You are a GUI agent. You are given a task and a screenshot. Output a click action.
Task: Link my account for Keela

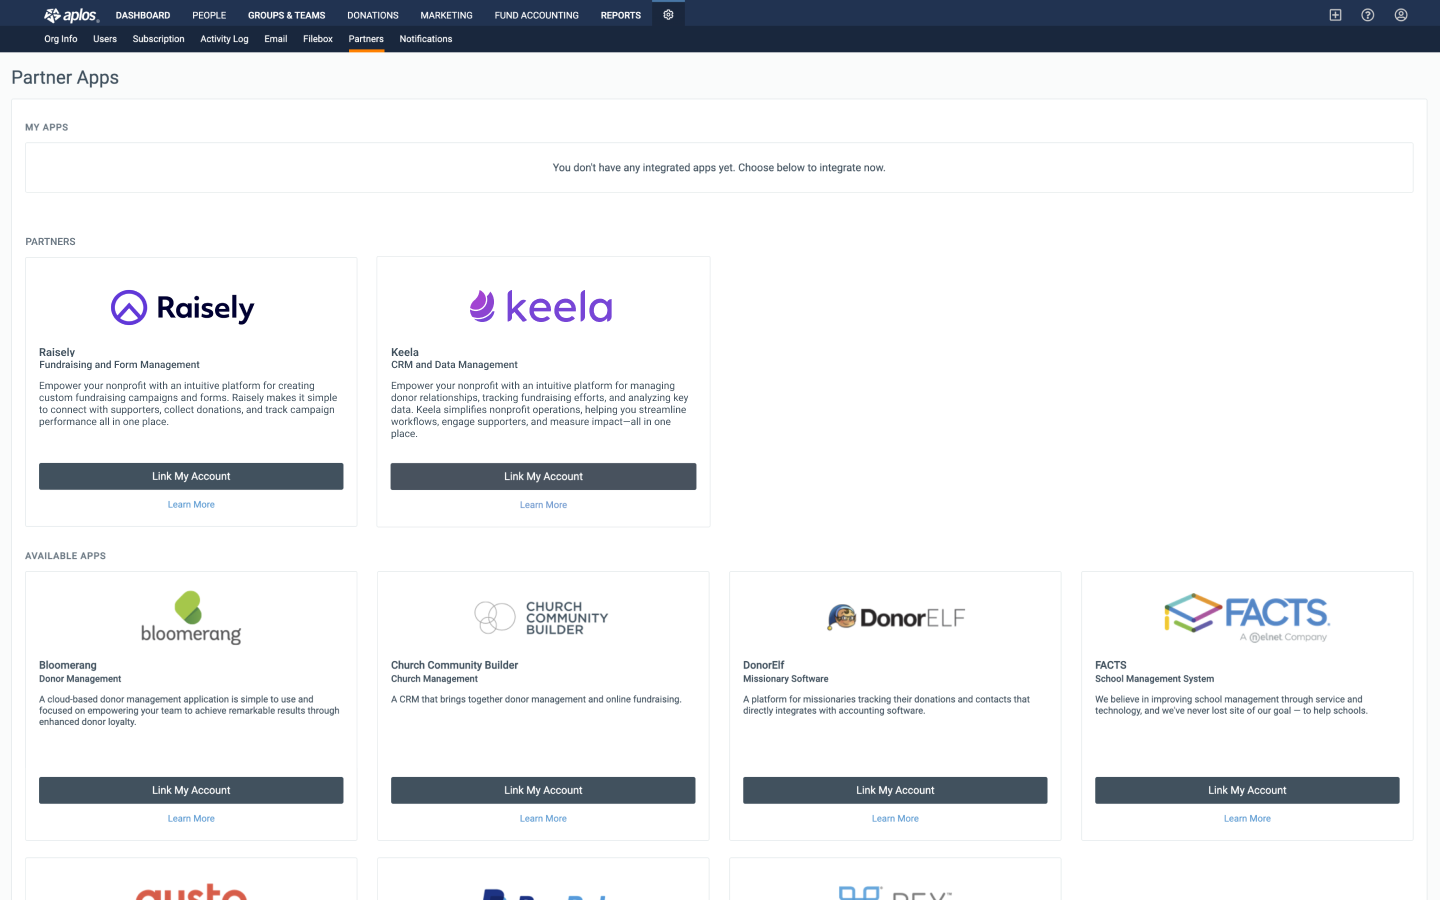543,476
